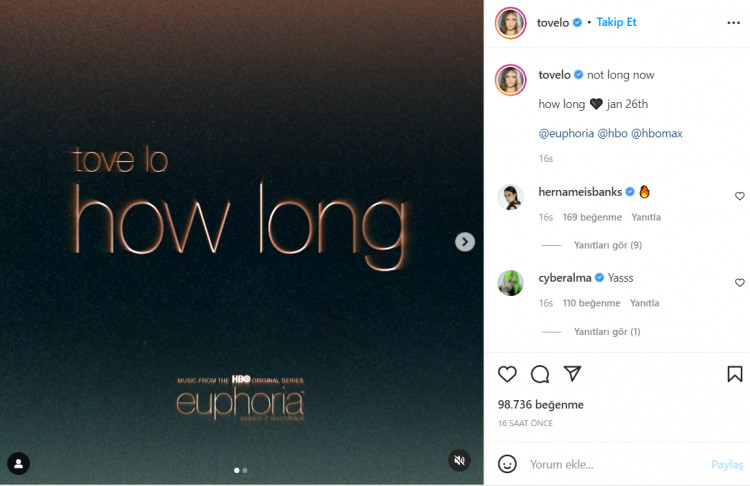This screenshot has height=486, width=750.
Task: Select the second carousel dot indicator
Action: (x=245, y=470)
